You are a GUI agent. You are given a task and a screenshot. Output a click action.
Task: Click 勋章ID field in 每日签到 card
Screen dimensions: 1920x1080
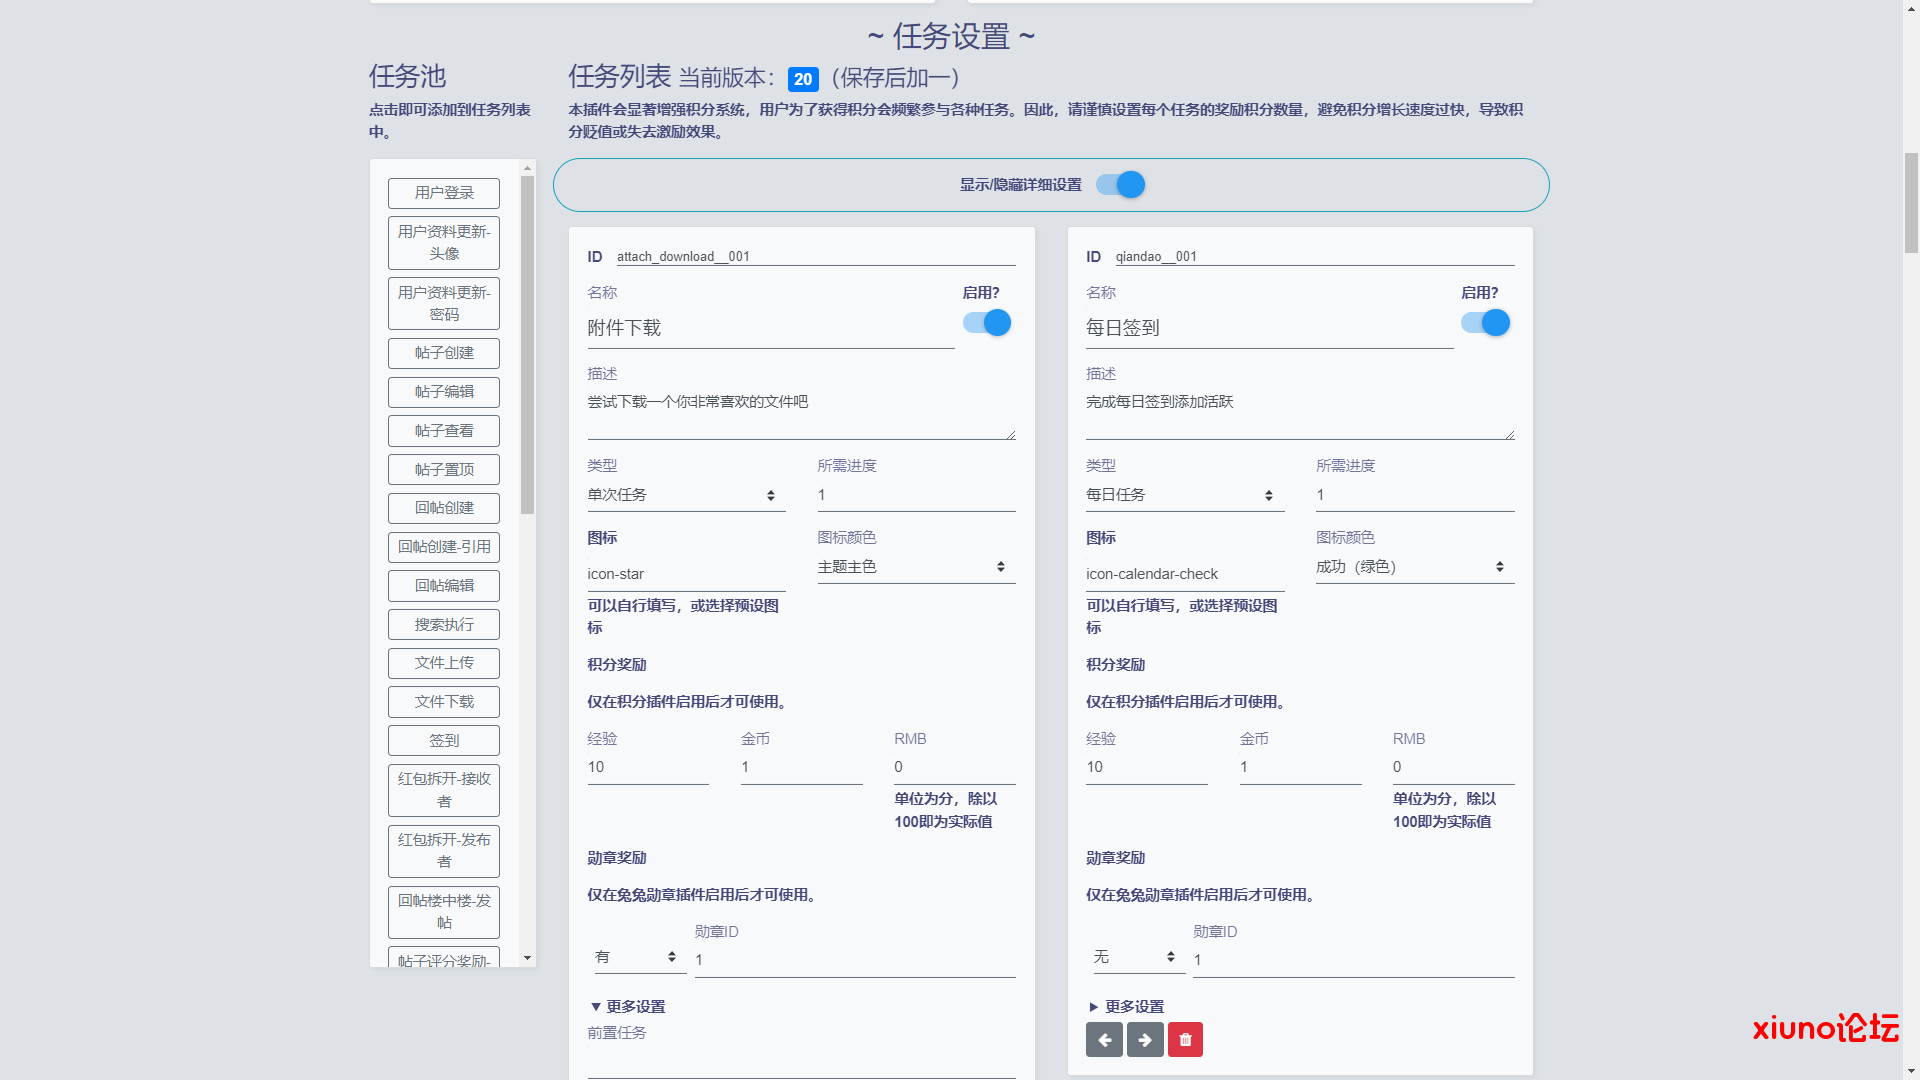(x=1354, y=960)
